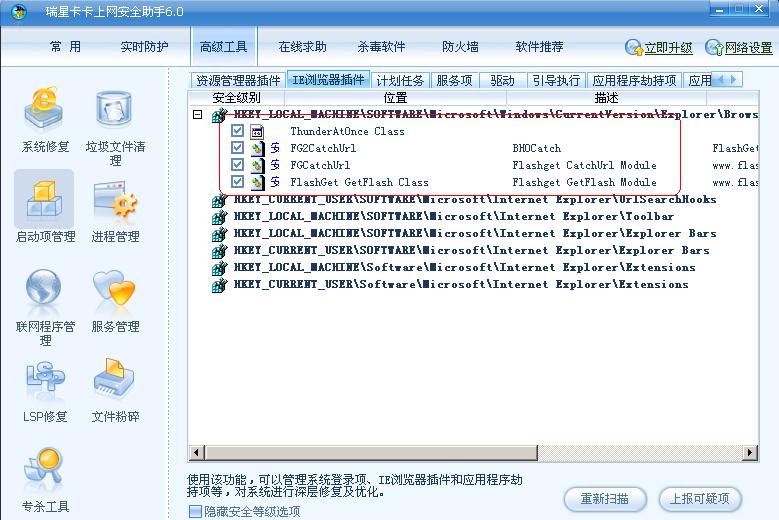
Task: Uncheck the FGCatchUrl checkbox
Action: tap(237, 164)
